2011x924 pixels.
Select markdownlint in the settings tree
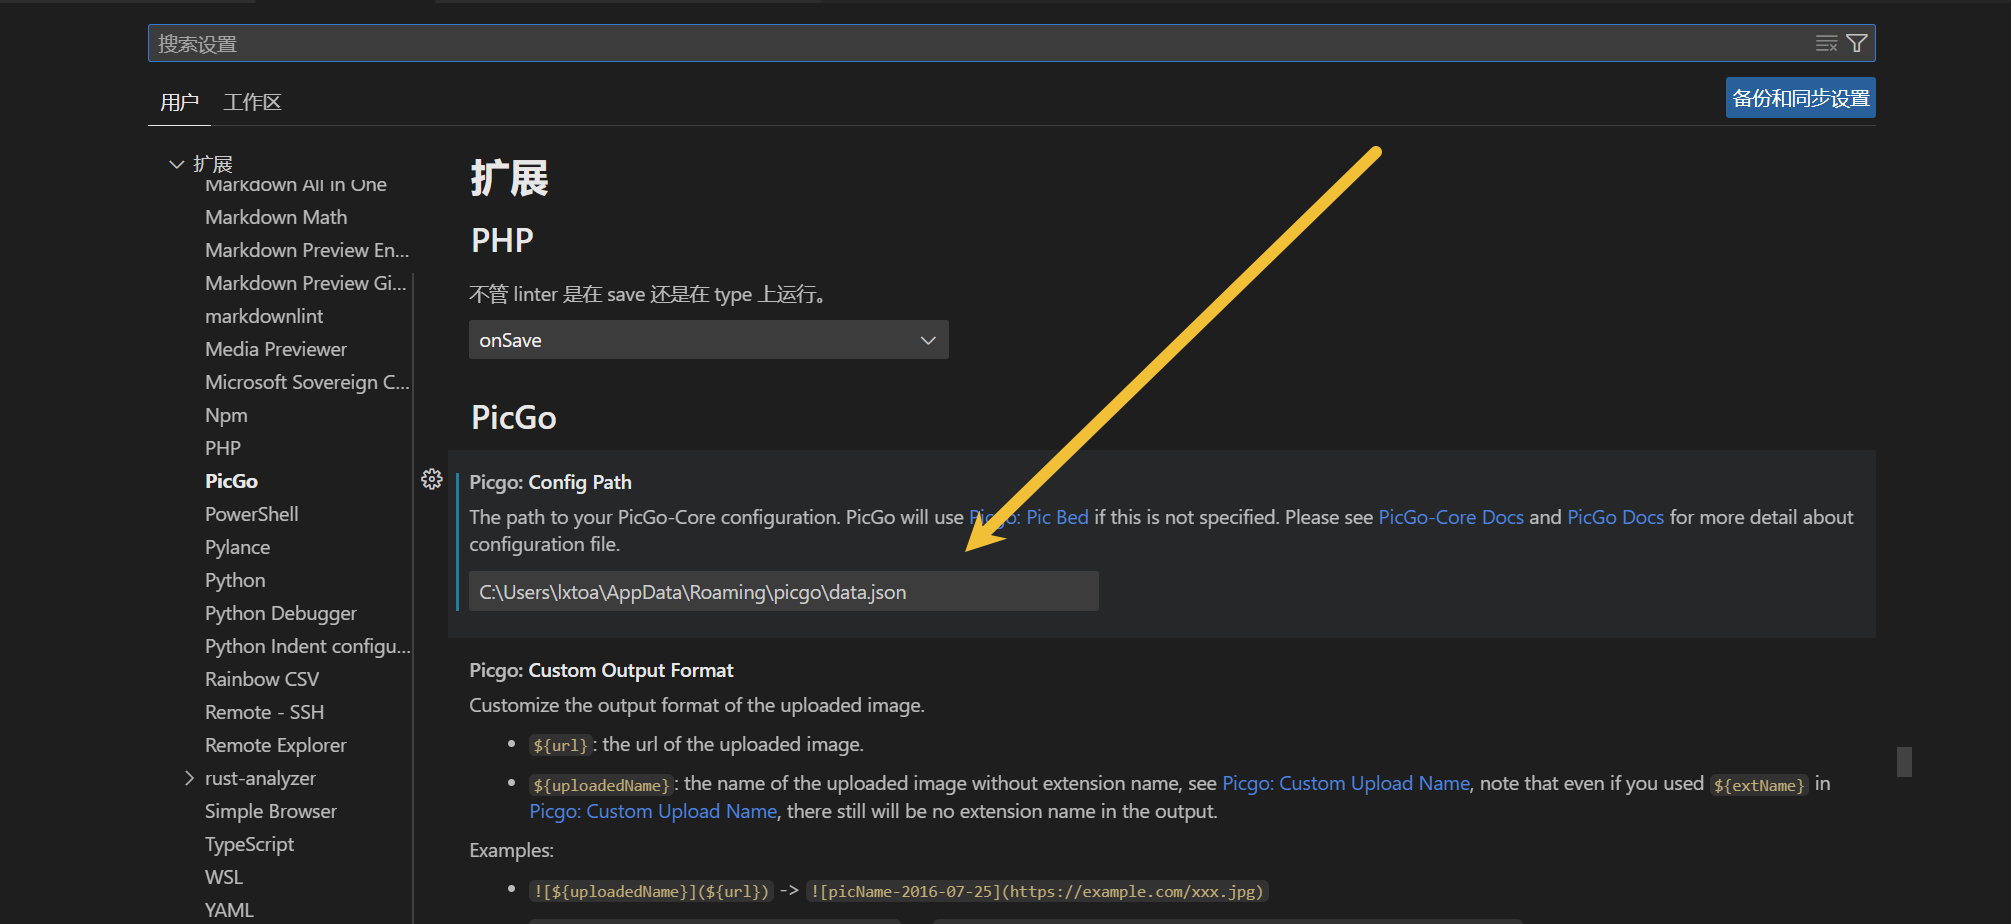click(264, 316)
